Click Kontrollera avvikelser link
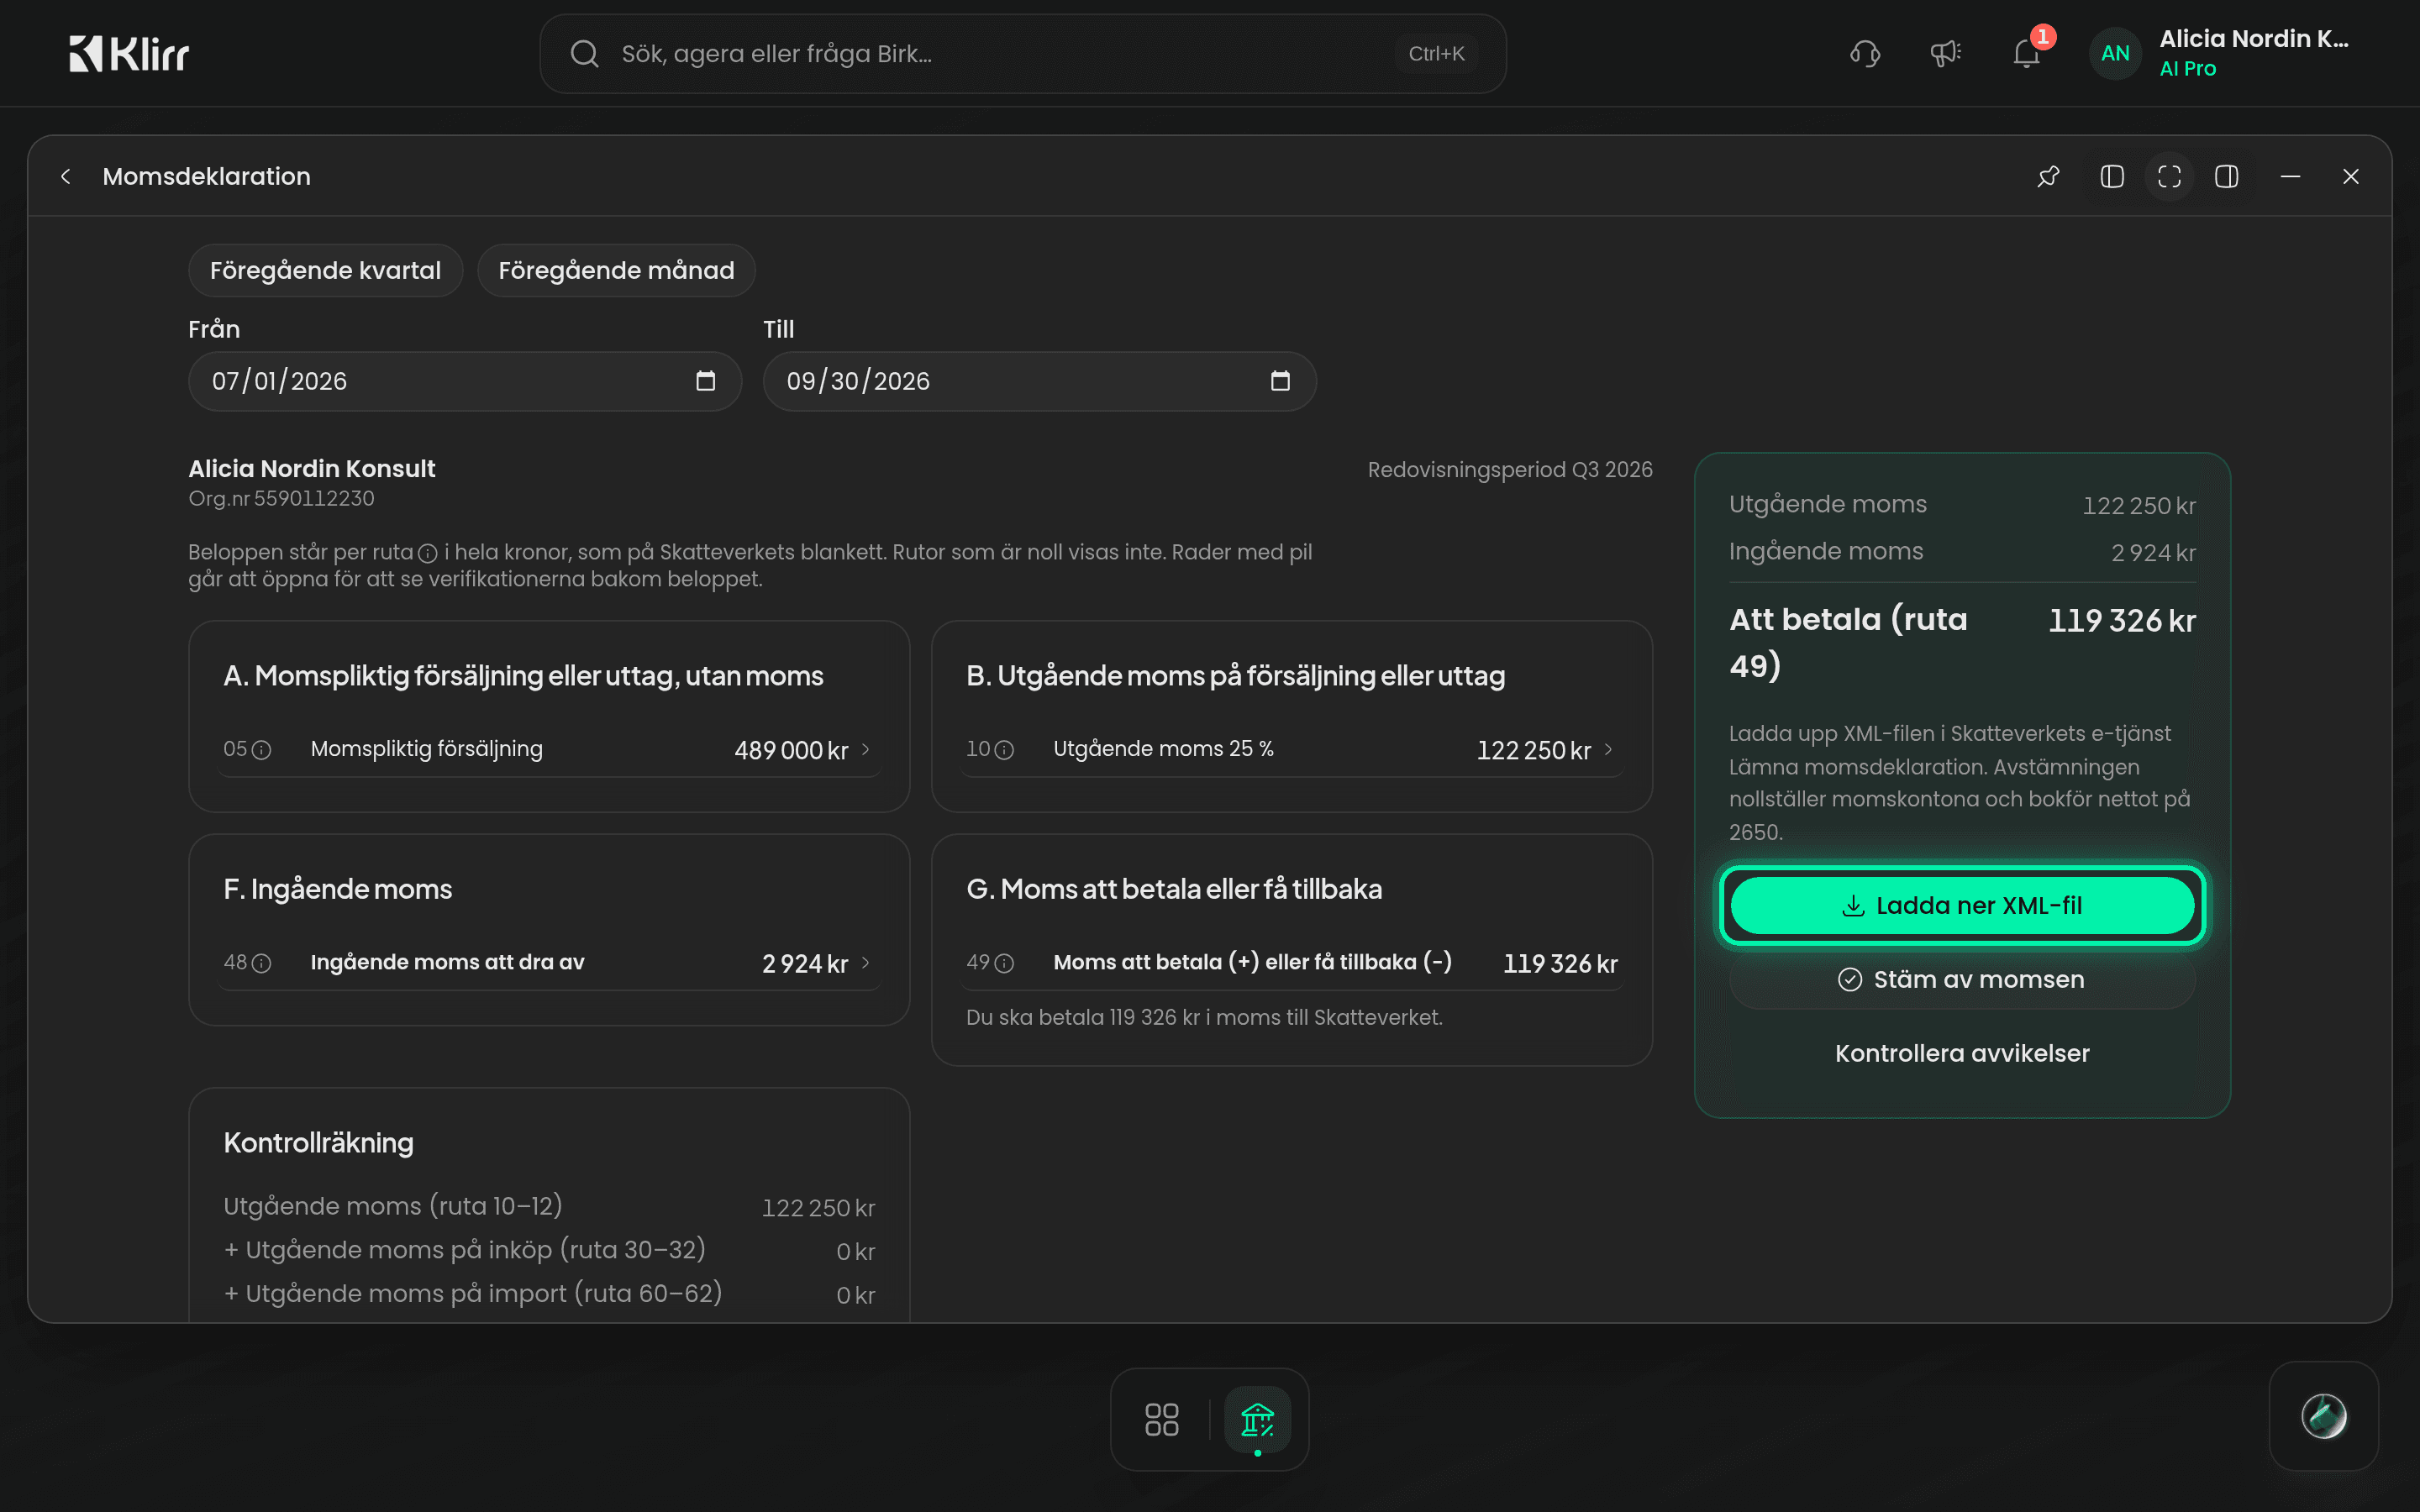Image resolution: width=2420 pixels, height=1512 pixels. pyautogui.click(x=1962, y=1053)
